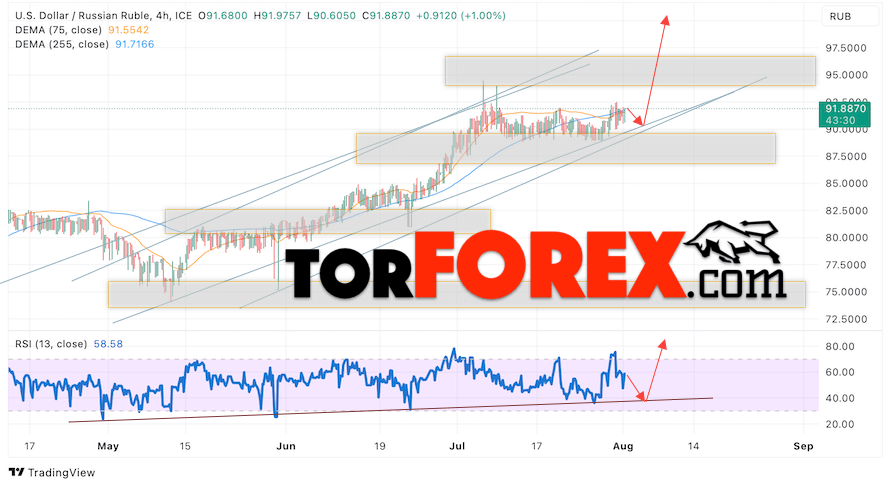Click the +0.9120 (+1.00%) change value
Viewport: 891px width, 487px height.
pos(461,16)
